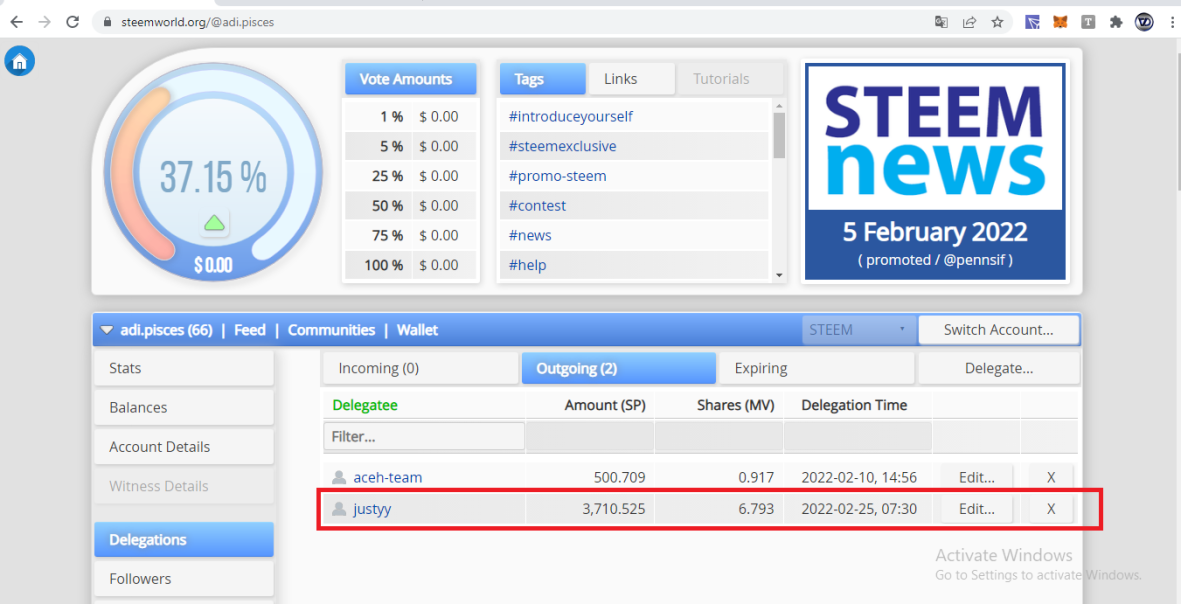
Task: Open the Followers sidebar section
Action: [184, 579]
